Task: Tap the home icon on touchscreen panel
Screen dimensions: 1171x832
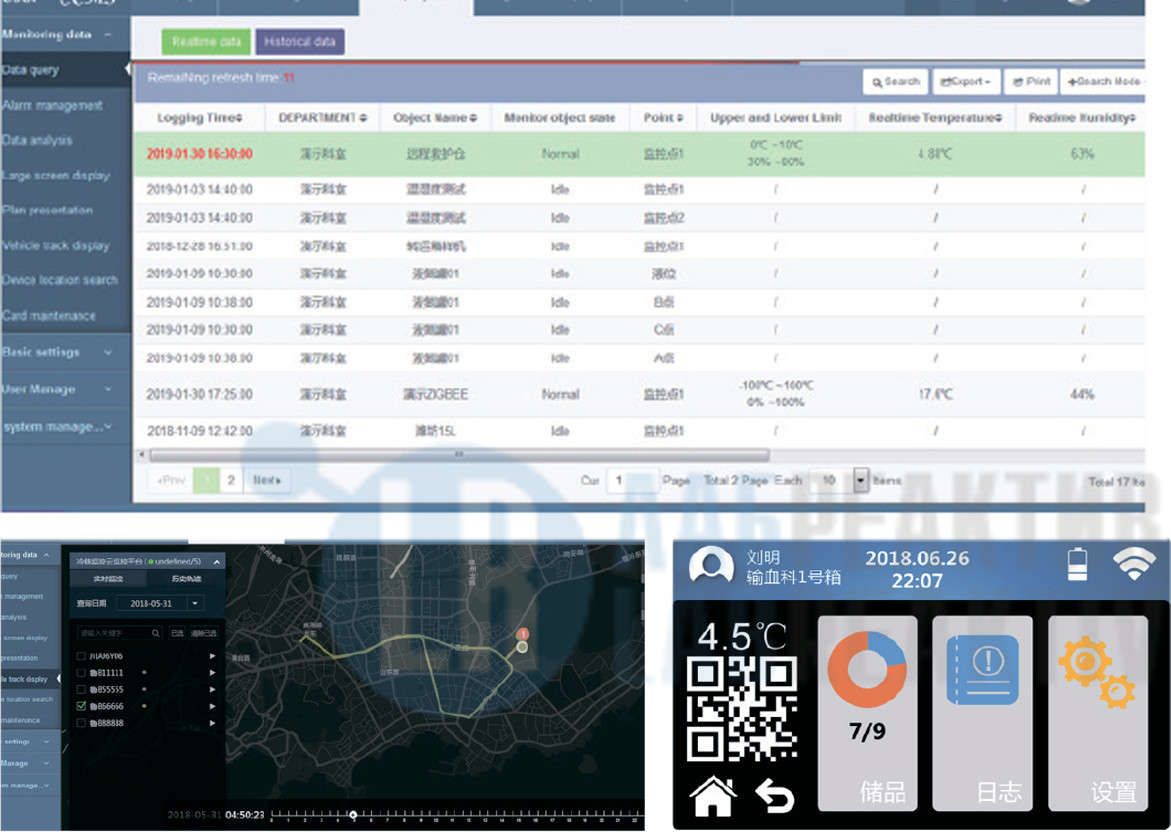Action: point(713,797)
